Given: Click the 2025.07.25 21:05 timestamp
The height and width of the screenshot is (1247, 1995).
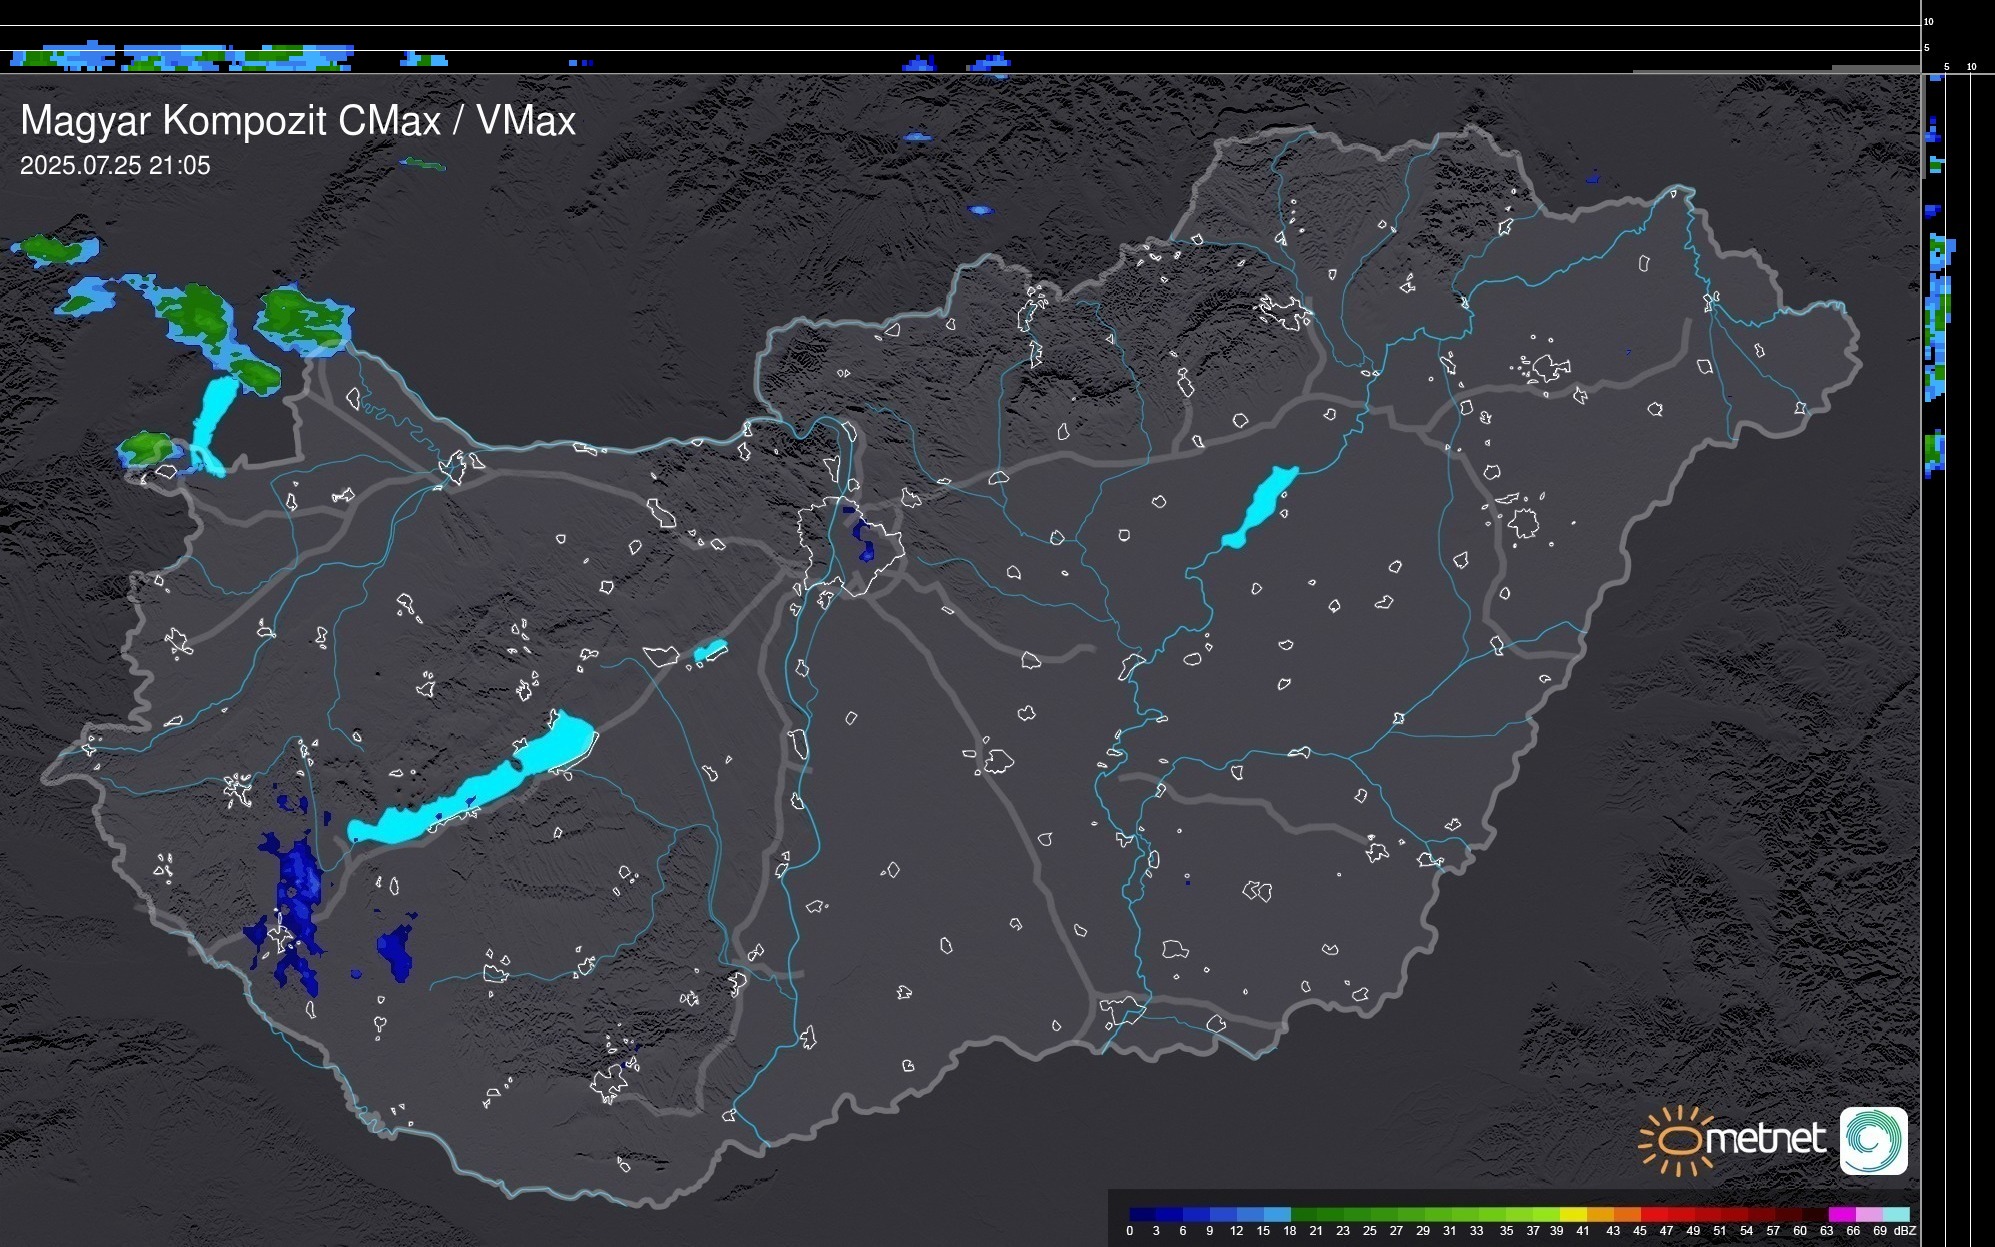Looking at the screenshot, I should [115, 166].
